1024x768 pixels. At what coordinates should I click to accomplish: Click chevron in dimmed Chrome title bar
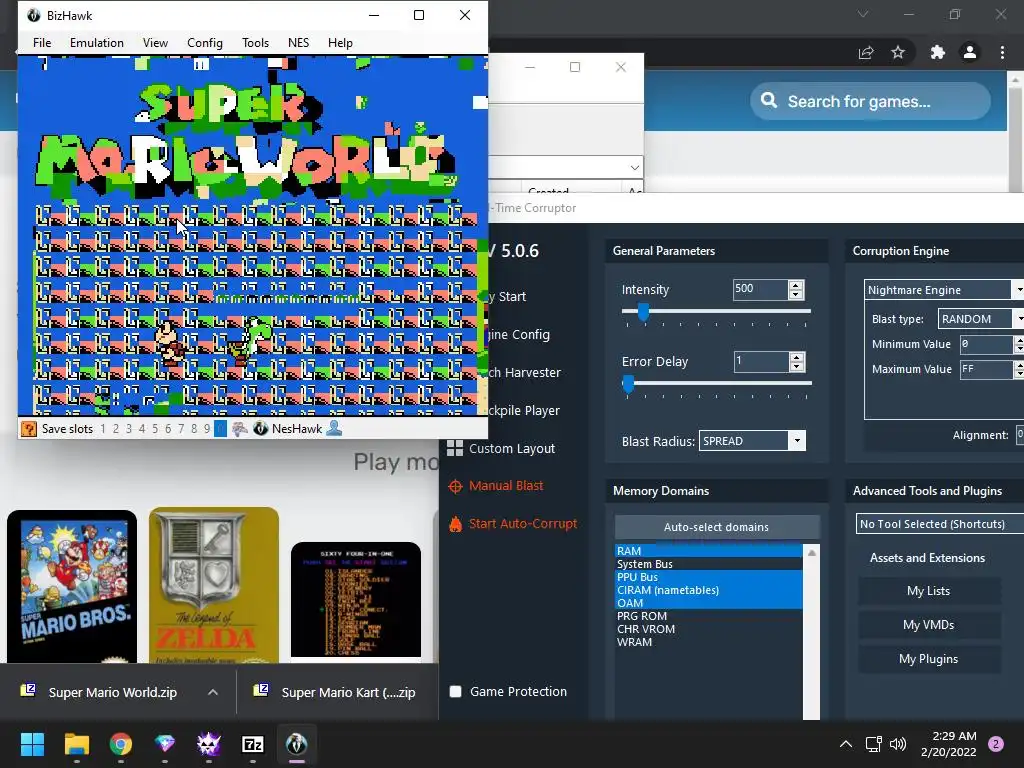[x=863, y=14]
